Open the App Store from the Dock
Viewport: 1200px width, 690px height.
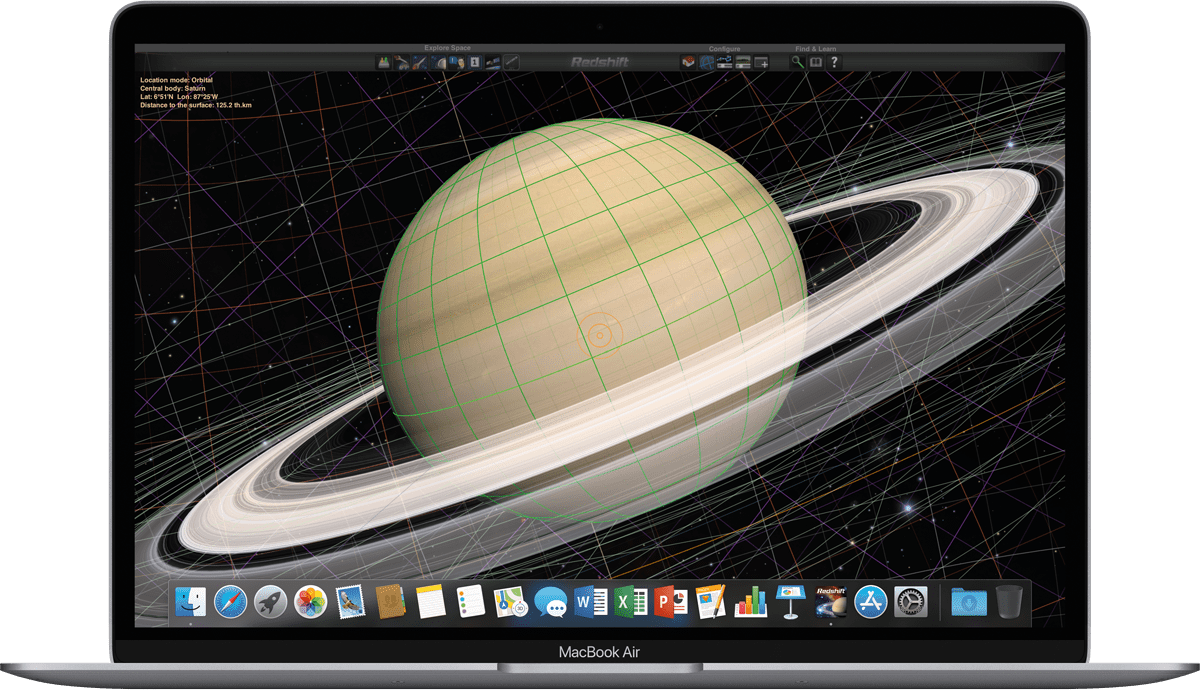(871, 601)
